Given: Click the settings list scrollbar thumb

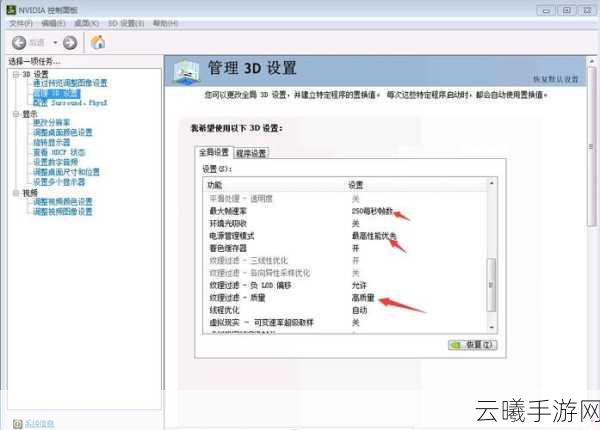Looking at the screenshot, I should click(491, 285).
